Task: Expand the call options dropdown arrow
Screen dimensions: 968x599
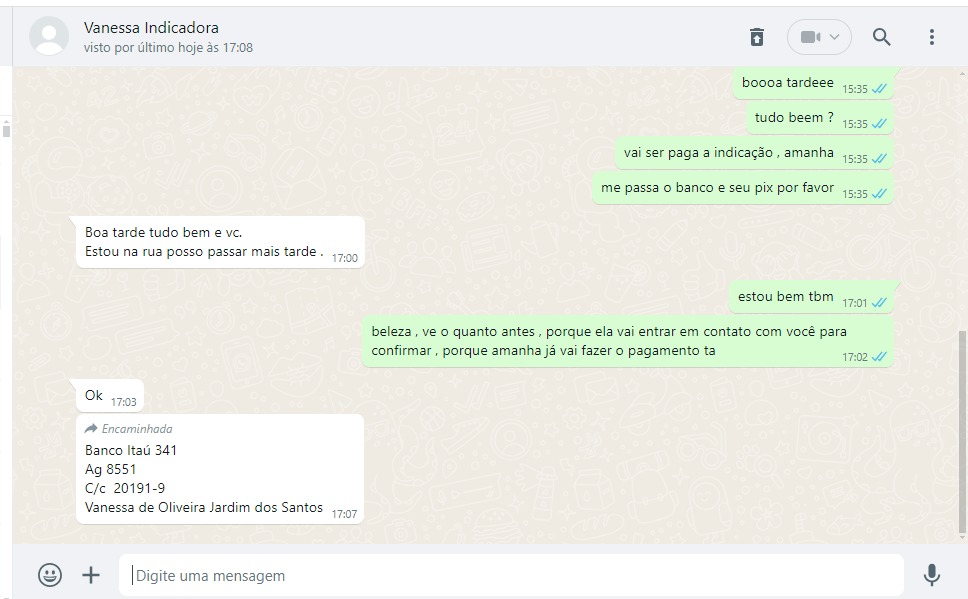Action: pos(835,37)
